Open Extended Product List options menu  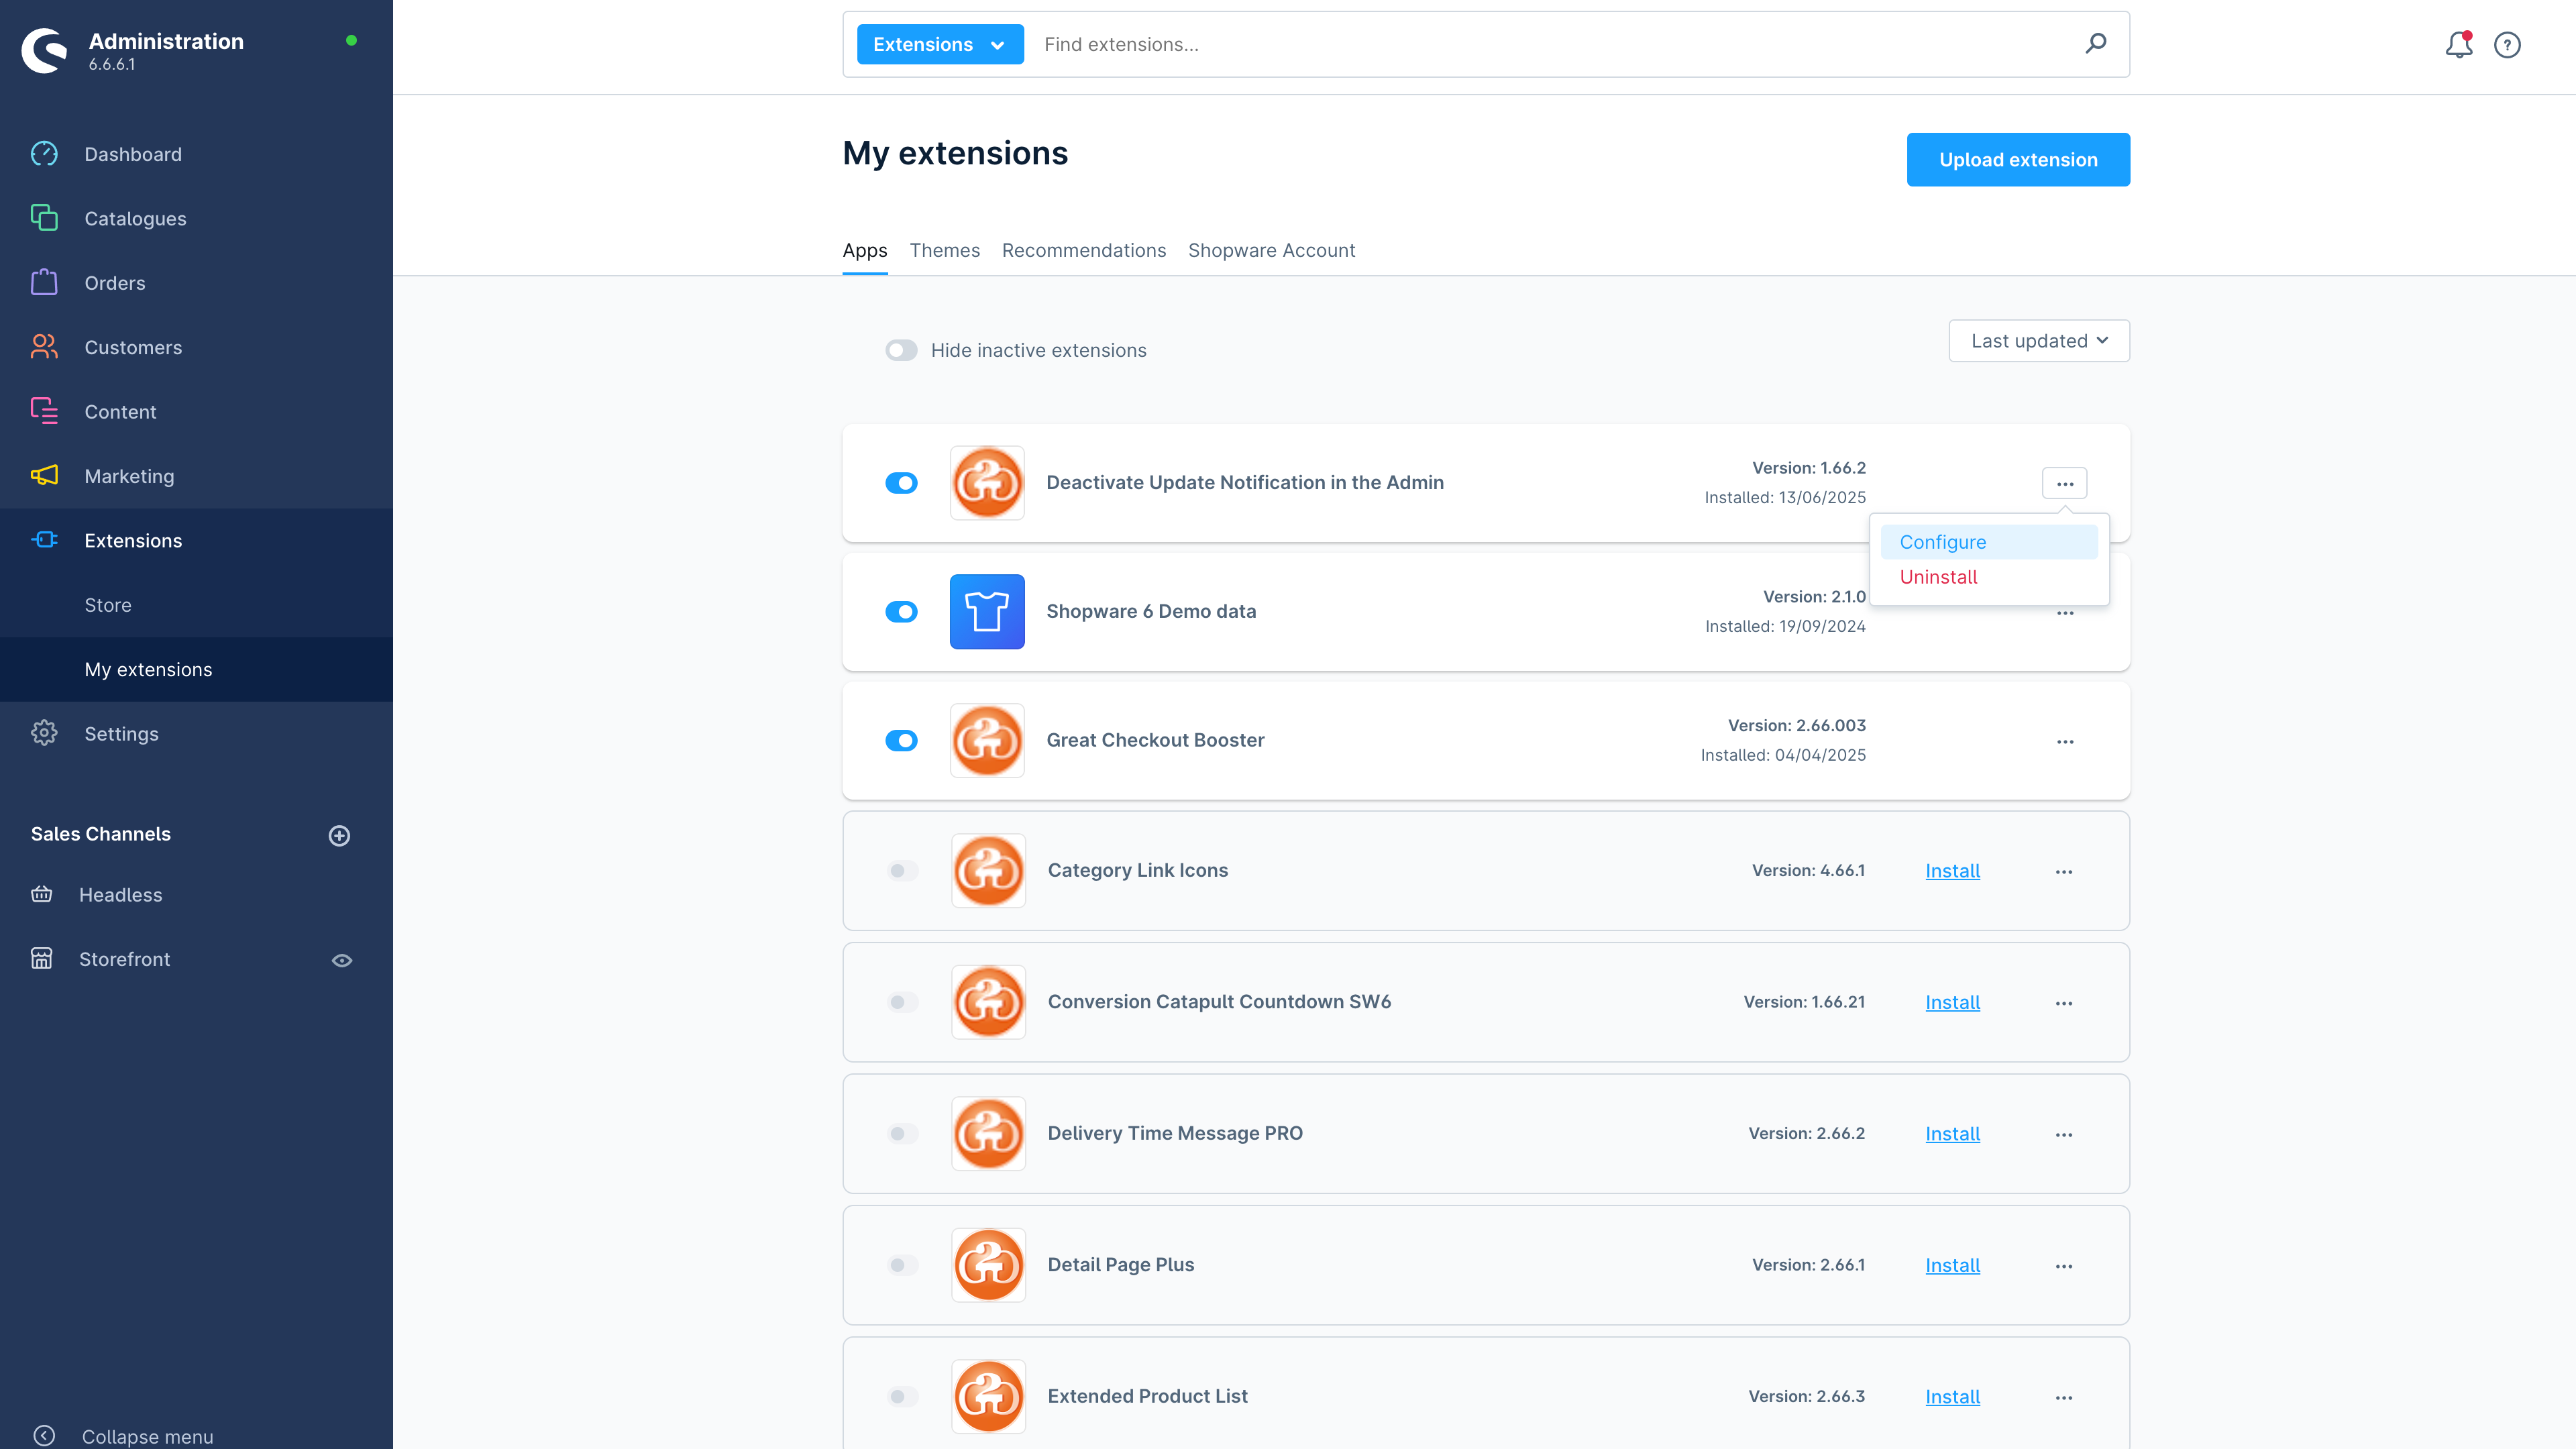pyautogui.click(x=2064, y=1398)
